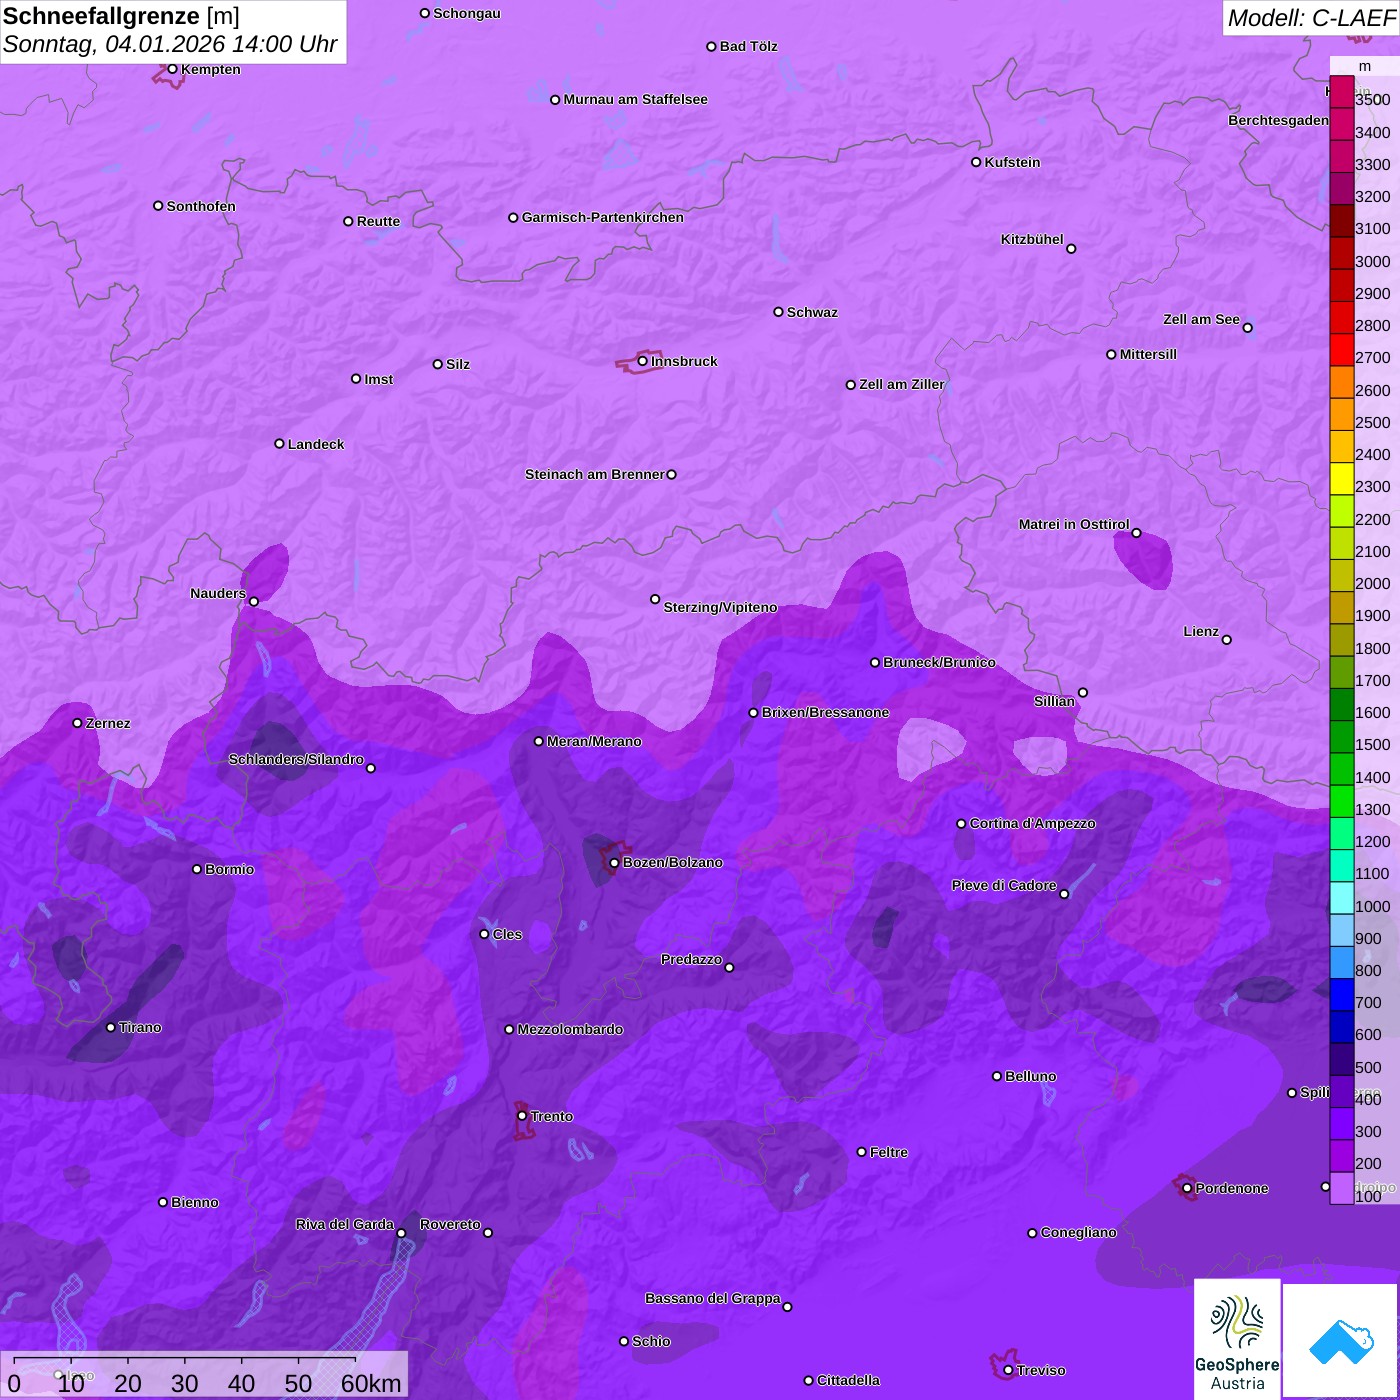
Task: Click the 'Sonthofen' label
Action: click(x=201, y=206)
